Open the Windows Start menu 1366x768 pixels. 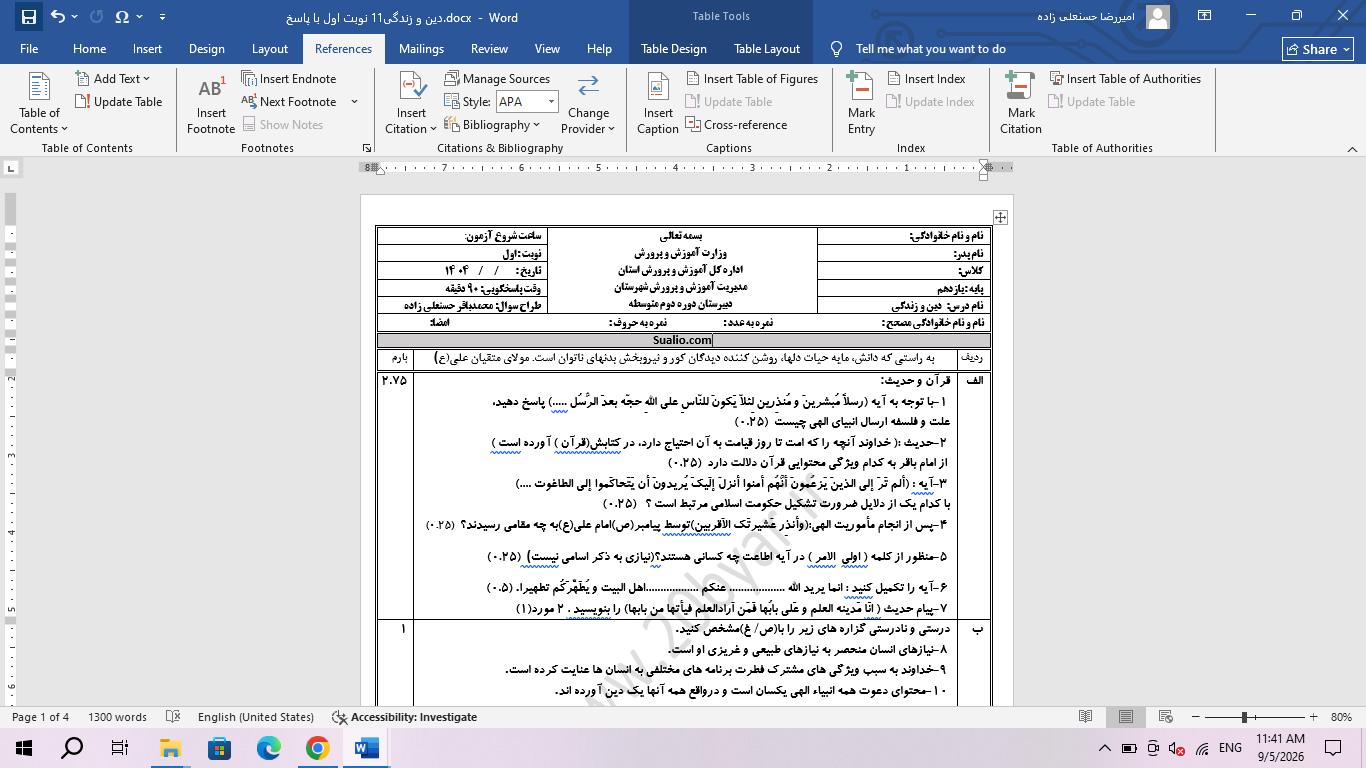click(x=23, y=747)
